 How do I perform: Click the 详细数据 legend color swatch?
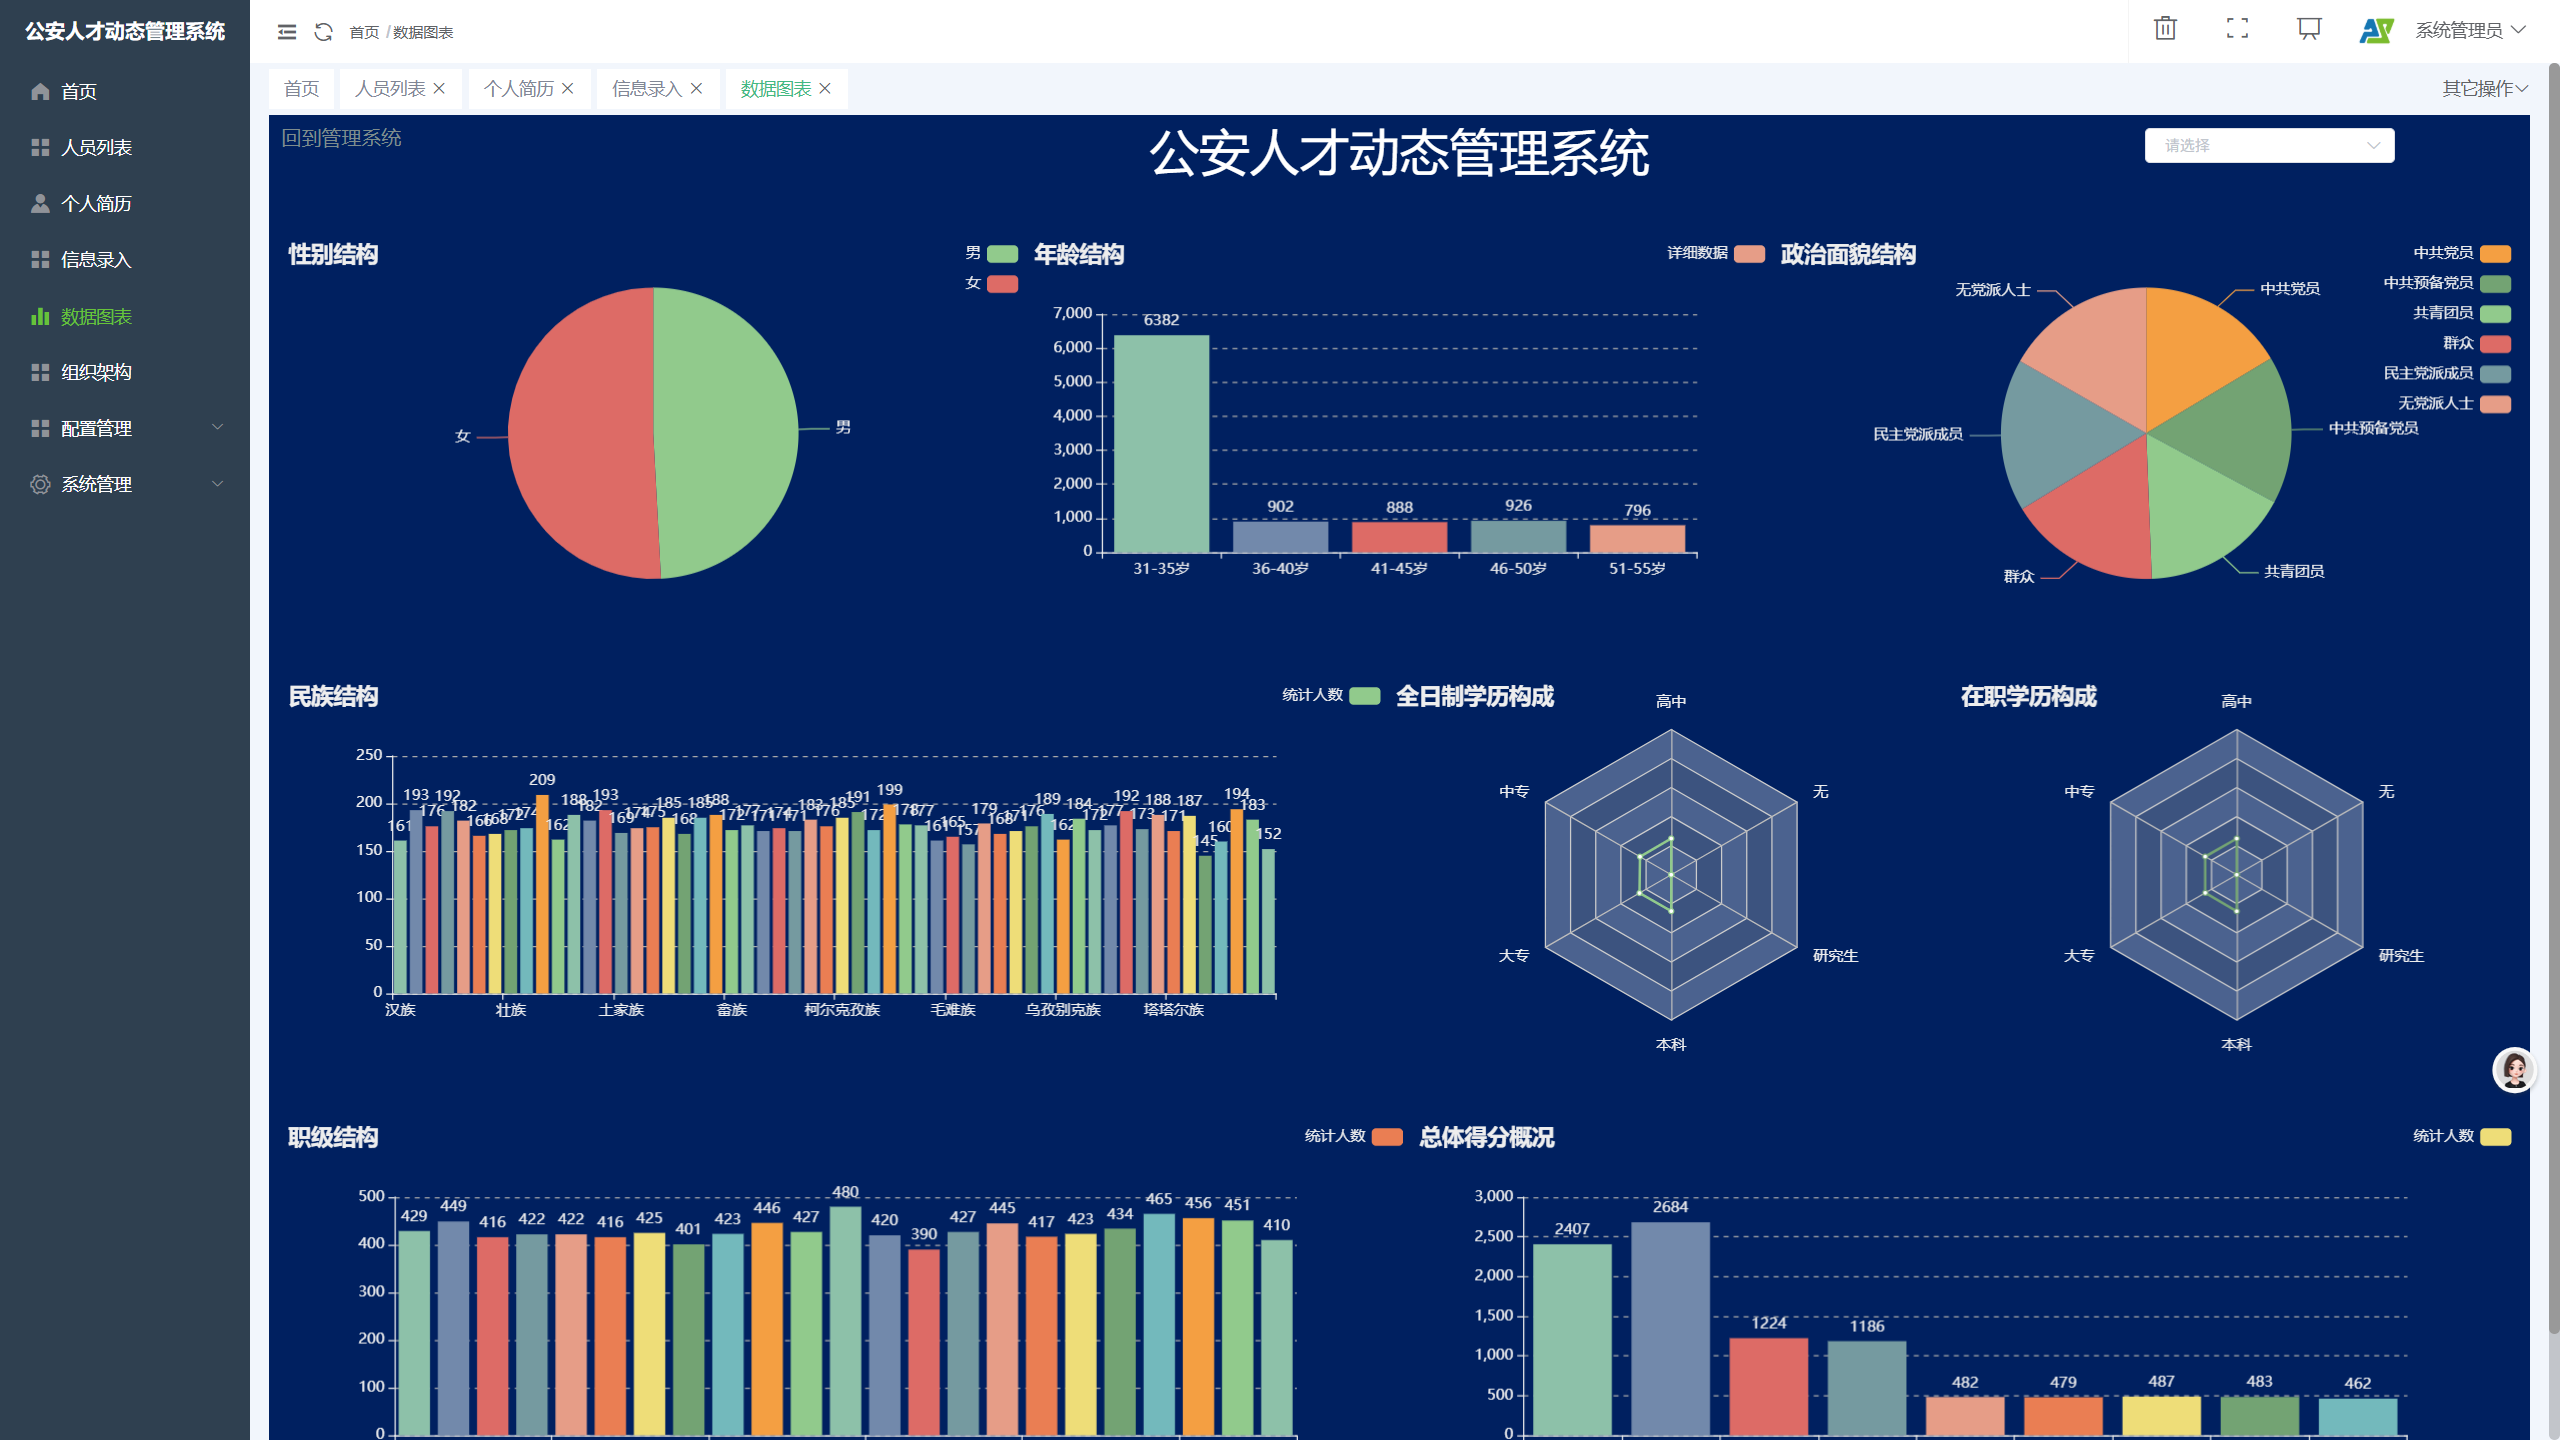pyautogui.click(x=1749, y=254)
